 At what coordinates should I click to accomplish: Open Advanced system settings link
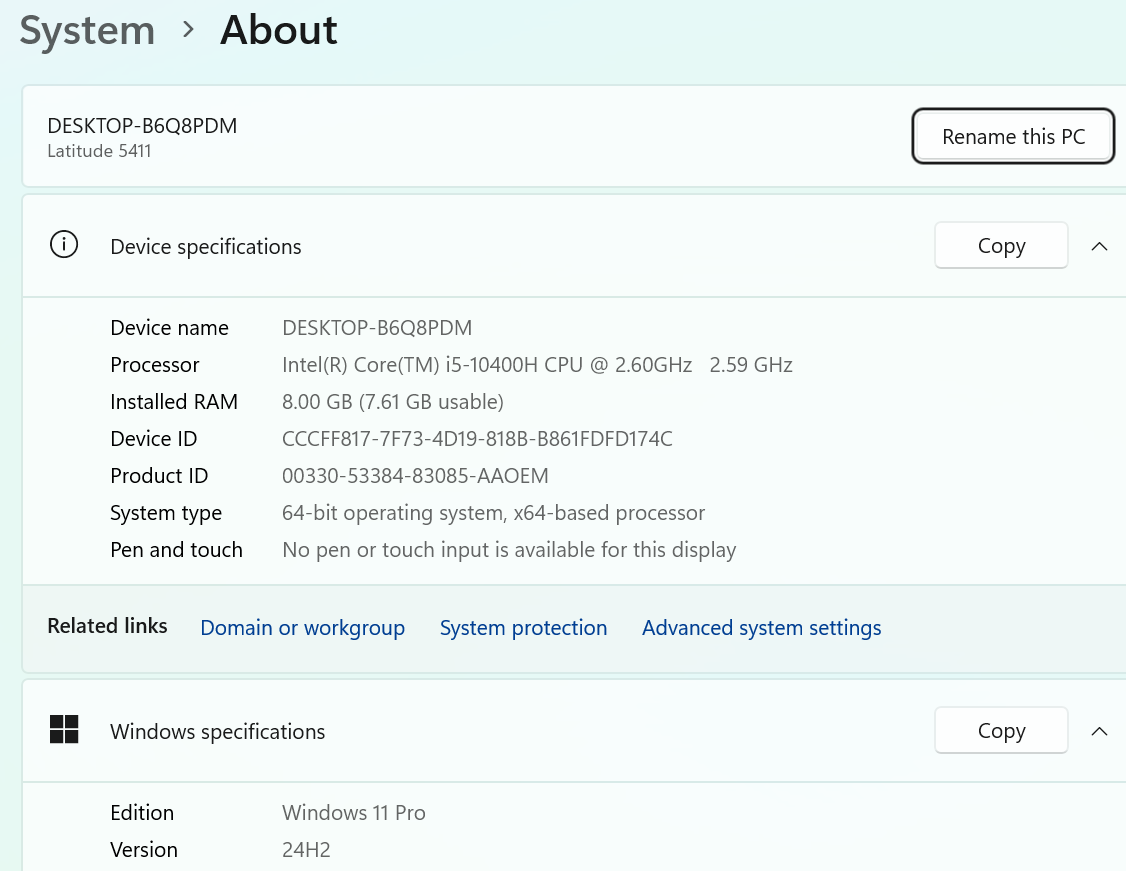click(x=761, y=628)
